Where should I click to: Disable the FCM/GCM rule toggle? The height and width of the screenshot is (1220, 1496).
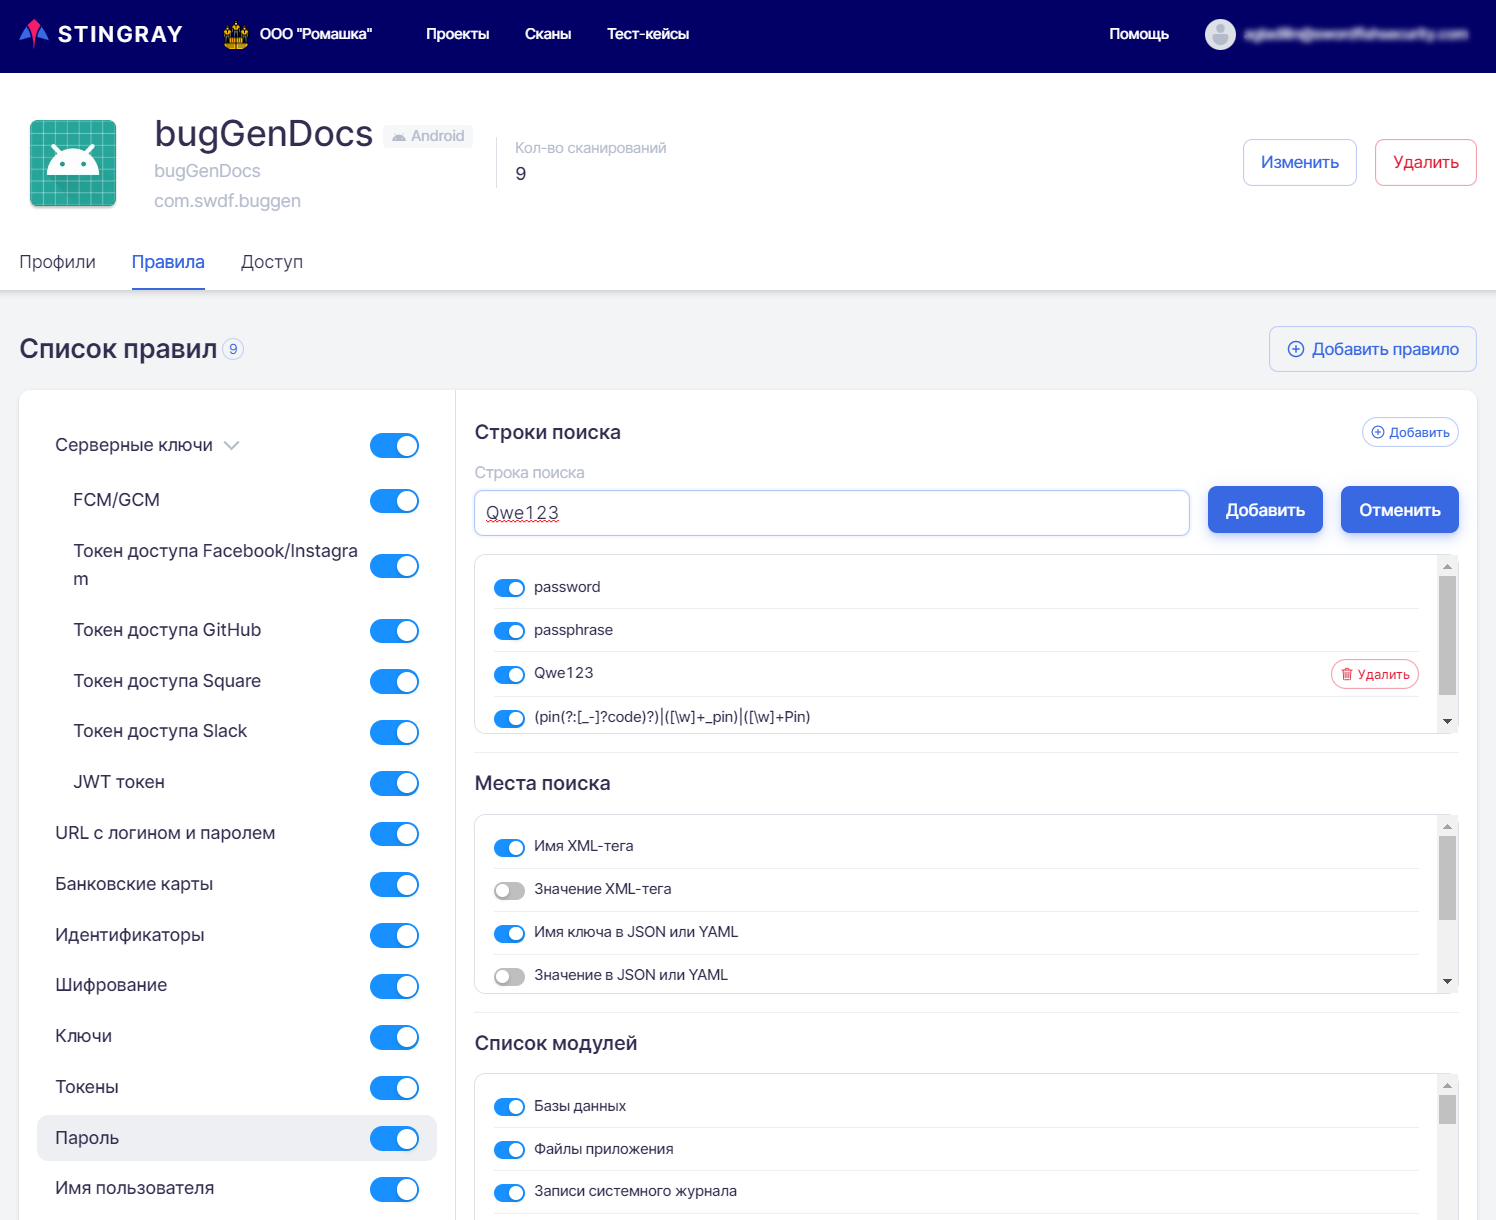click(x=394, y=501)
